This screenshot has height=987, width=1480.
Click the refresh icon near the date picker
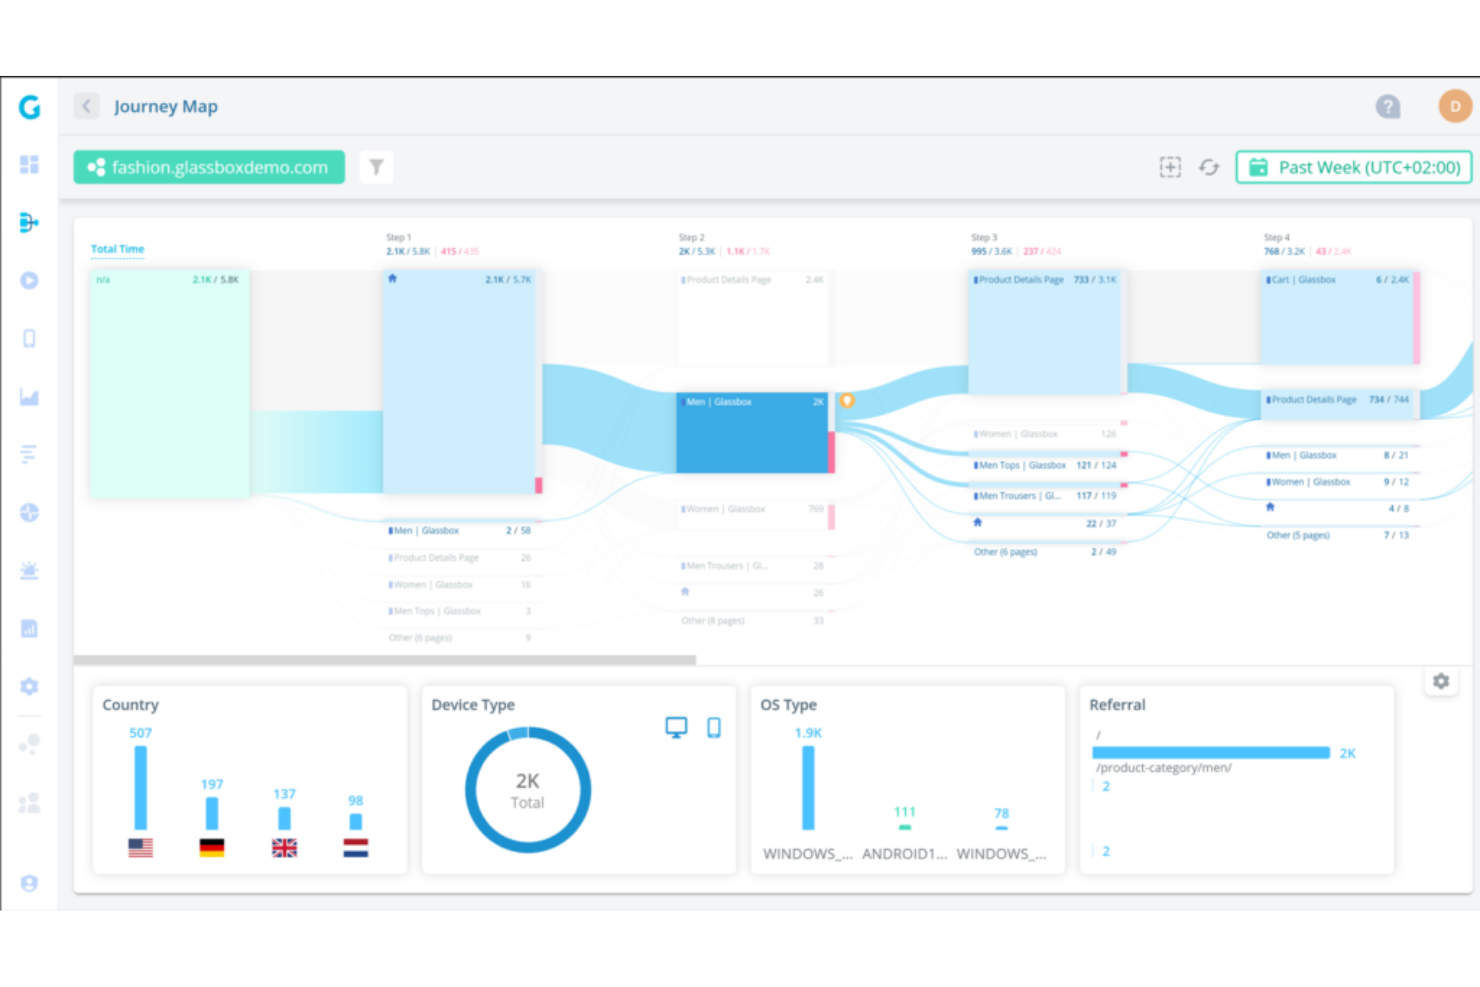click(1209, 167)
